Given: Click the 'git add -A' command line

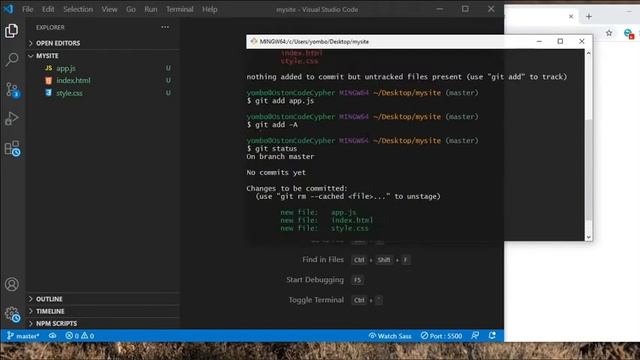Looking at the screenshot, I should pyautogui.click(x=272, y=124).
